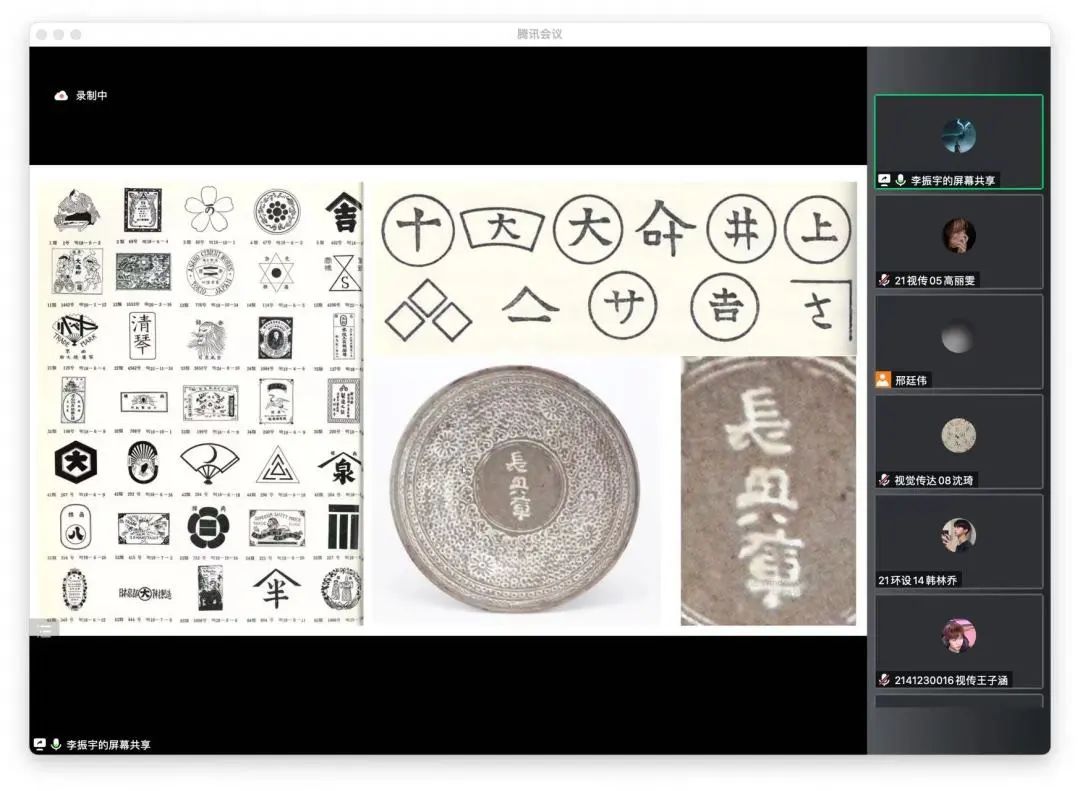Click the 李振宇的屏幕共享 label at bottom left
This screenshot has height=791, width=1080.
click(108, 745)
